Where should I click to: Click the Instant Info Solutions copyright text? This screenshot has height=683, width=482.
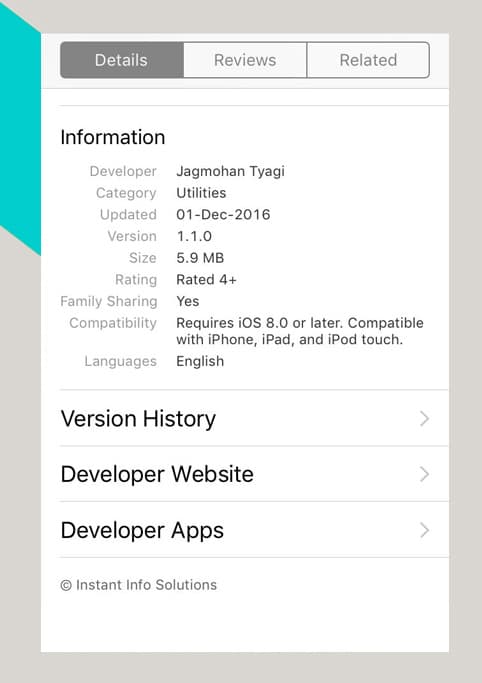(138, 585)
